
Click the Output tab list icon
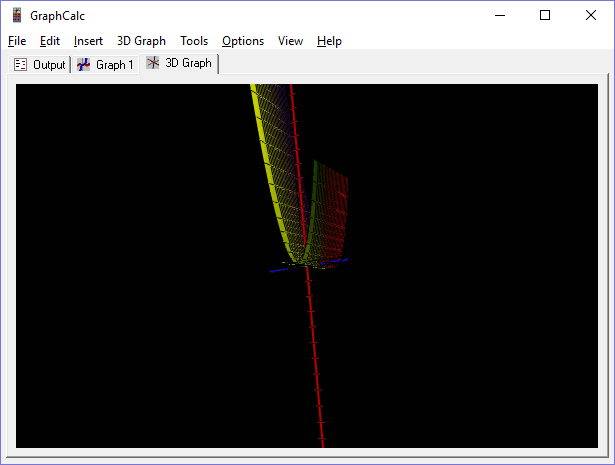[20, 64]
